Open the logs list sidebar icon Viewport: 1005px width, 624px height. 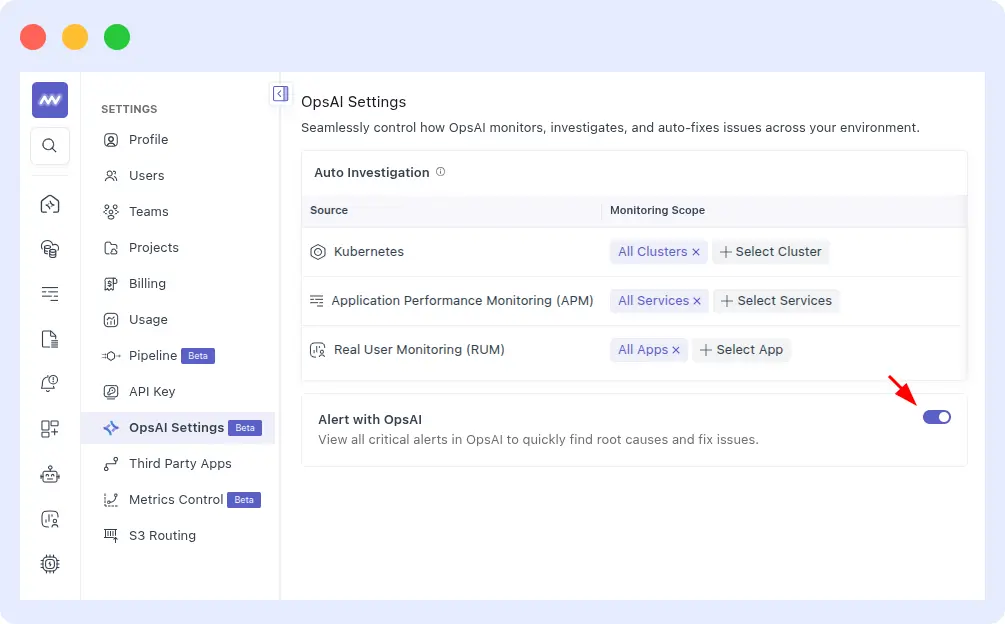(50, 293)
